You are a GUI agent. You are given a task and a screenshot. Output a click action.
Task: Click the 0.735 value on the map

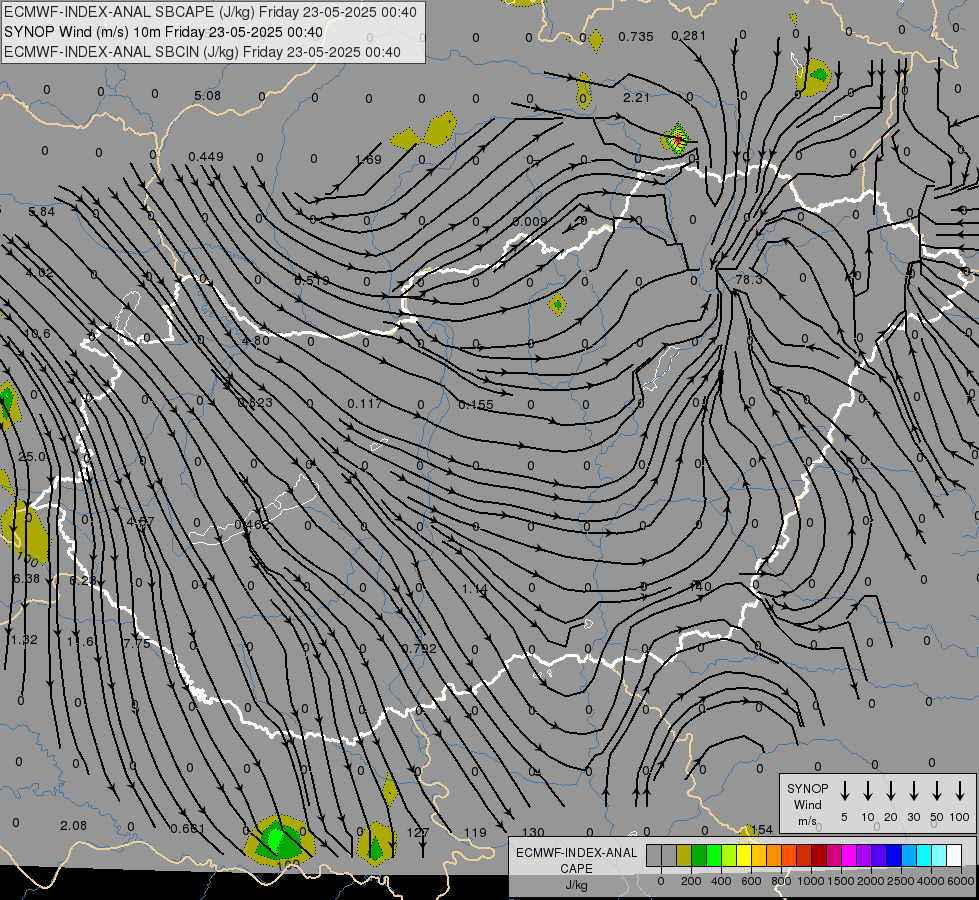[636, 37]
